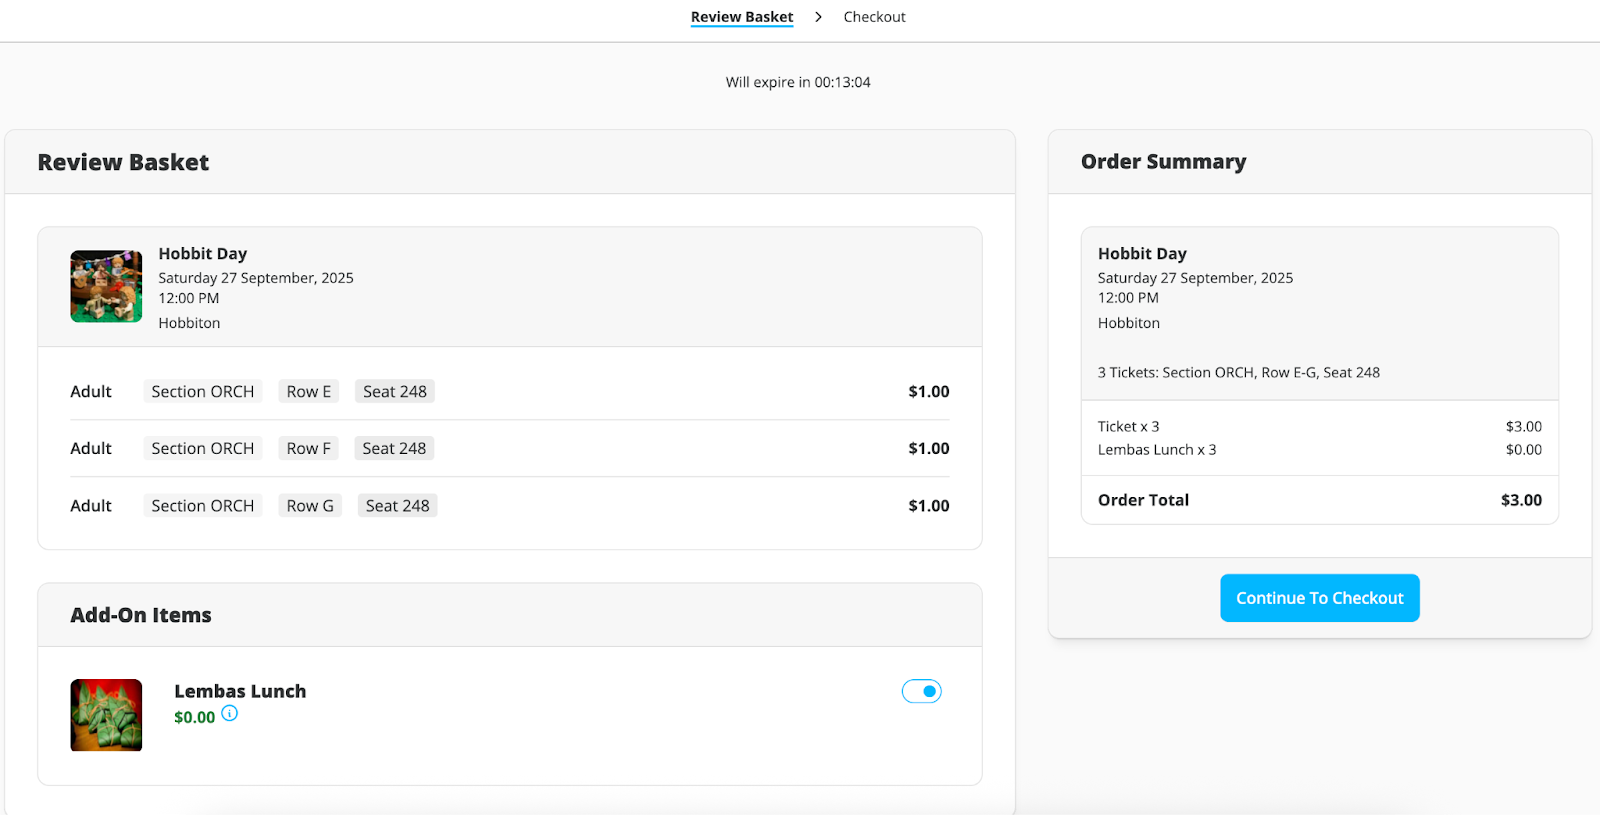Click Section ORCH tag in Row E ticket
The image size is (1600, 815).
203,391
